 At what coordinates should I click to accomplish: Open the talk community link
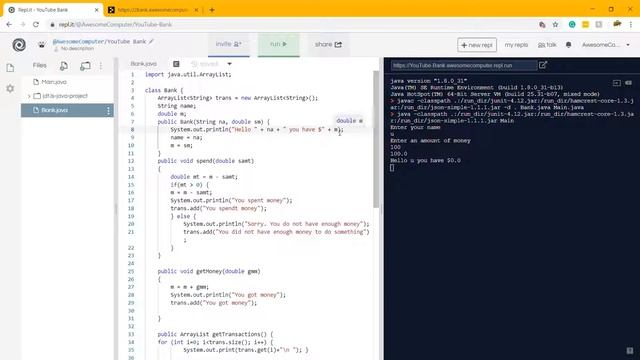547,45
